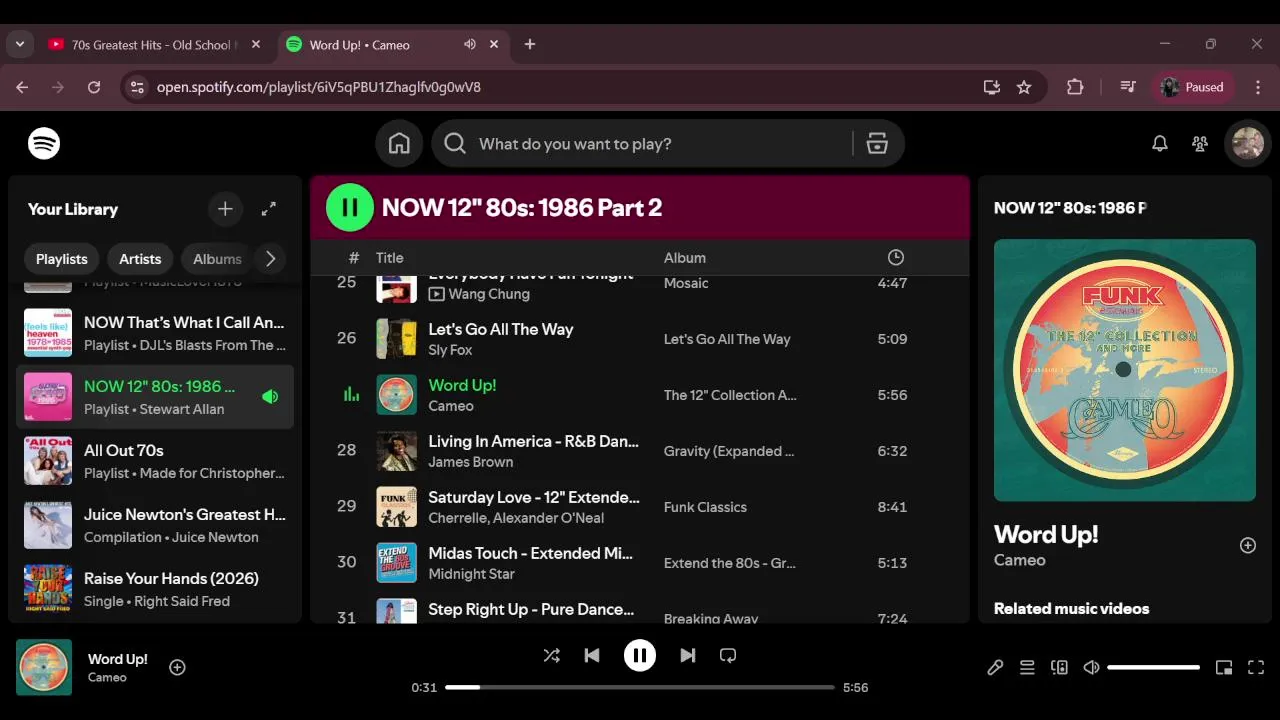Open Wang Chung artist link
This screenshot has height=720, width=1280.
[489, 294]
